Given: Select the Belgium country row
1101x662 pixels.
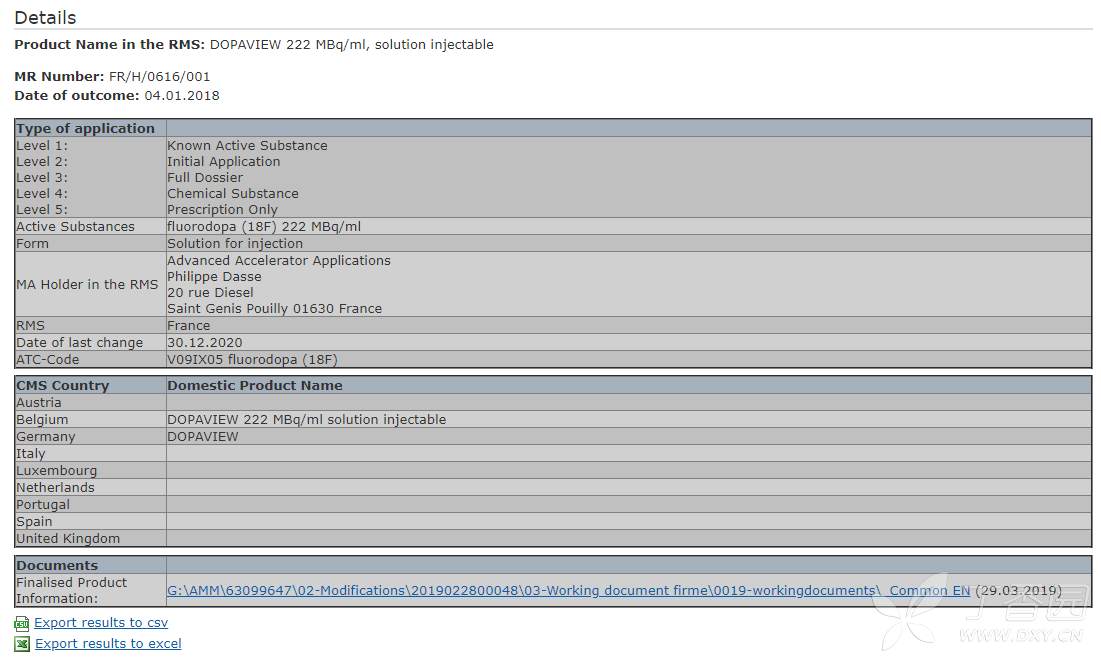Looking at the screenshot, I should (43, 420).
